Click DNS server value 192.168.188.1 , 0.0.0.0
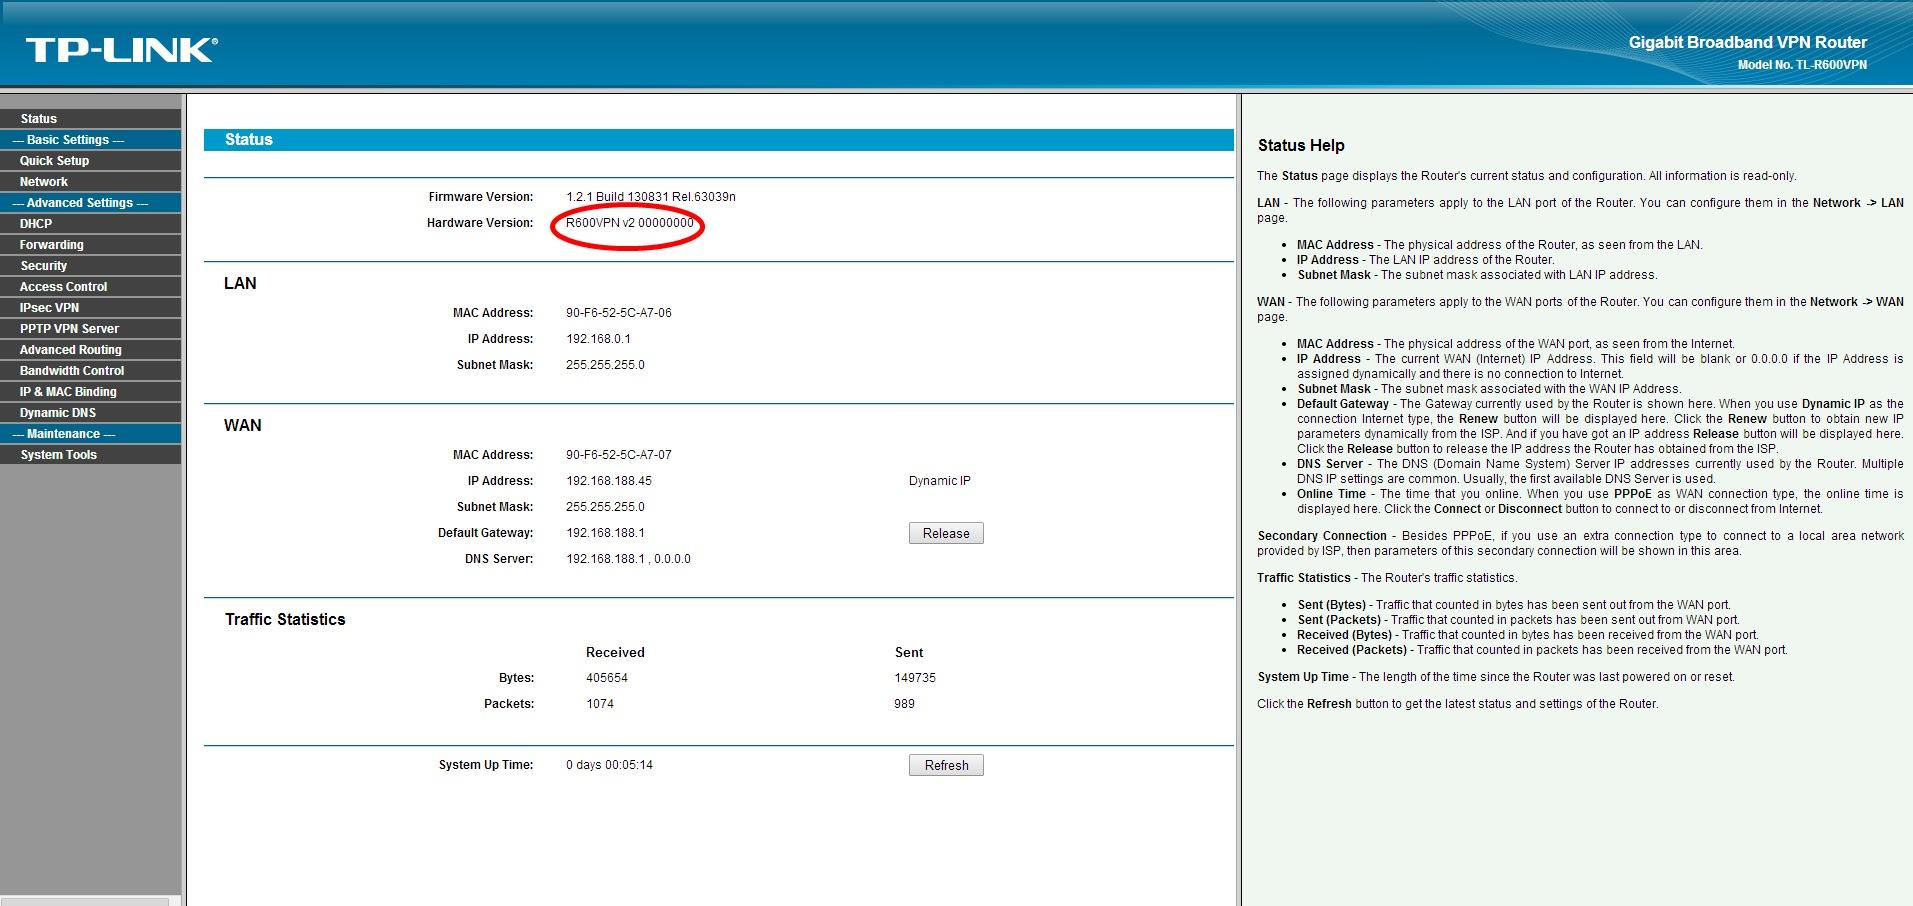 coord(628,559)
